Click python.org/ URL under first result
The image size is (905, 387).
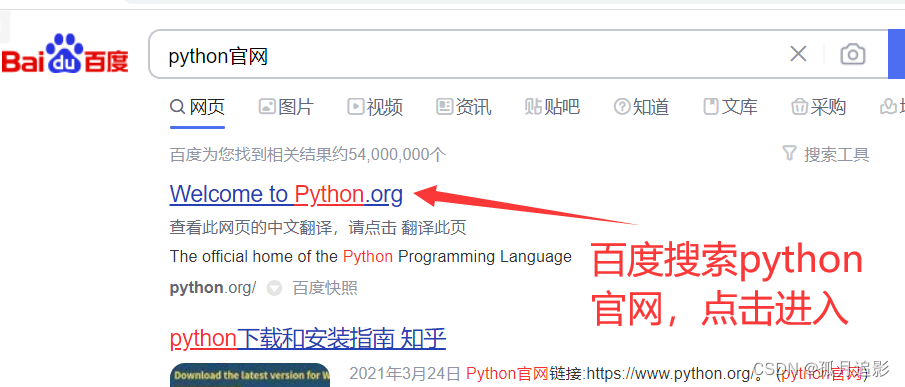pyautogui.click(x=212, y=288)
